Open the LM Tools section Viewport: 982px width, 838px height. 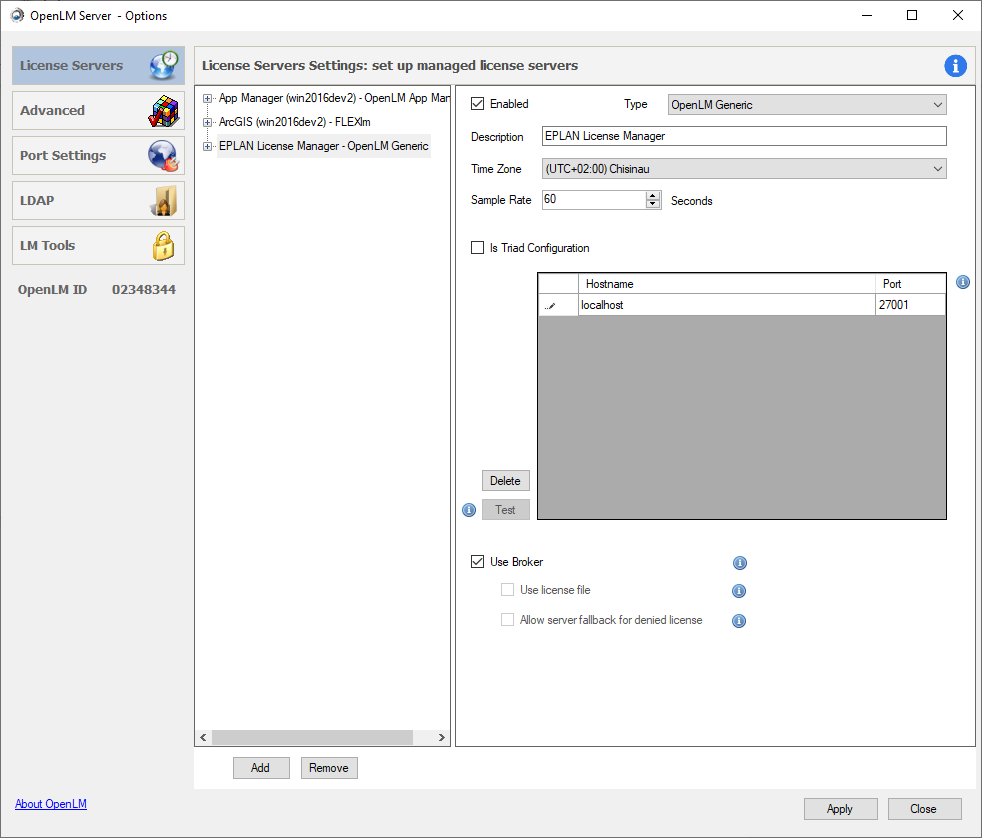pos(98,246)
